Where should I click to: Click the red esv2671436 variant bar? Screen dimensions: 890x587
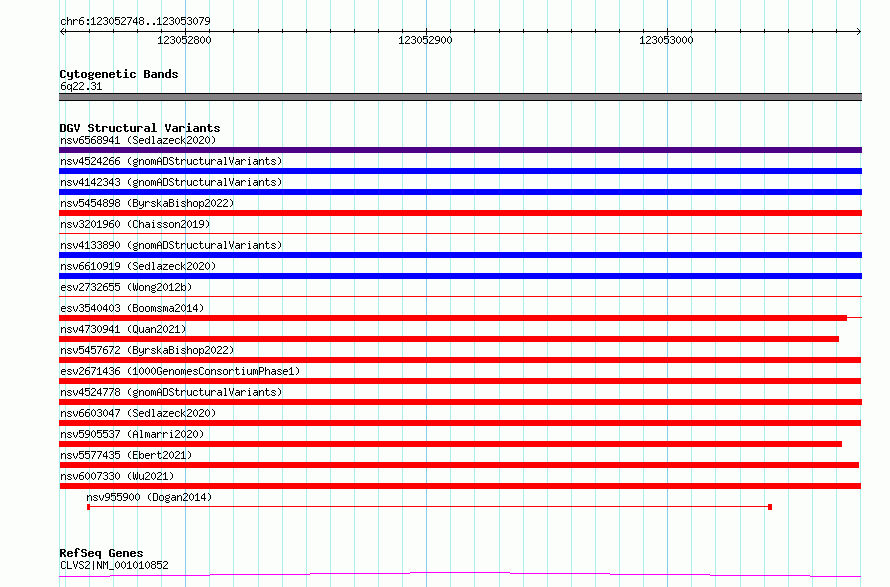pos(460,381)
